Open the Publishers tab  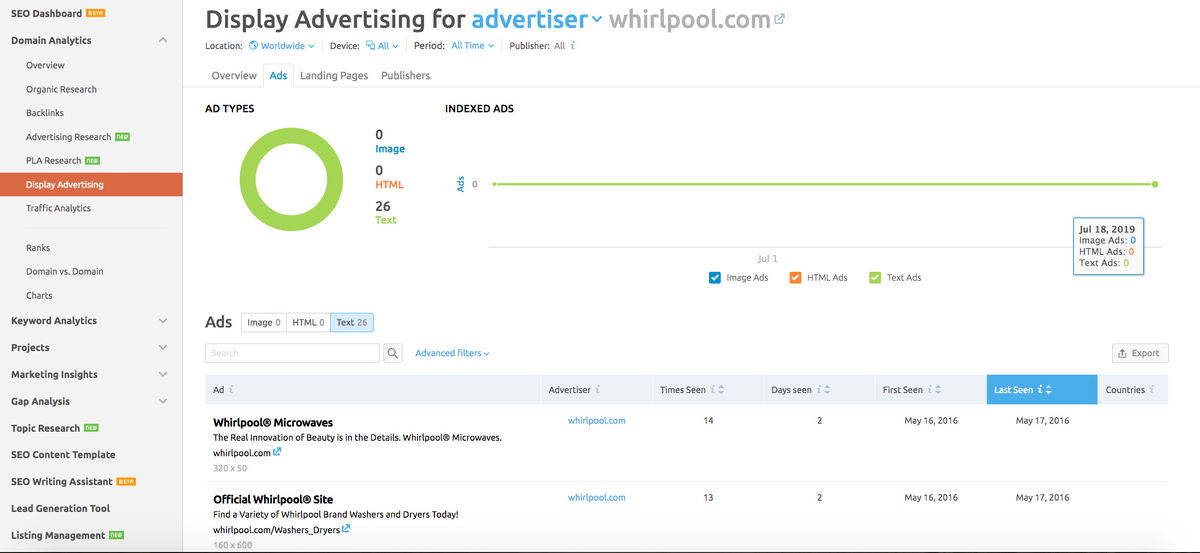pos(405,76)
